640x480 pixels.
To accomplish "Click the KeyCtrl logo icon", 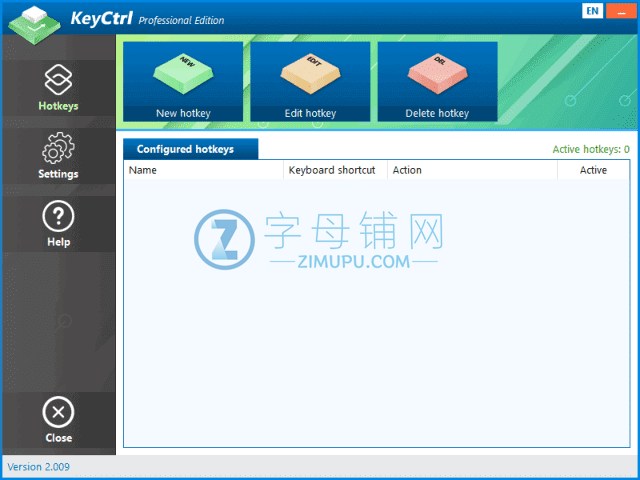I will click(x=34, y=24).
